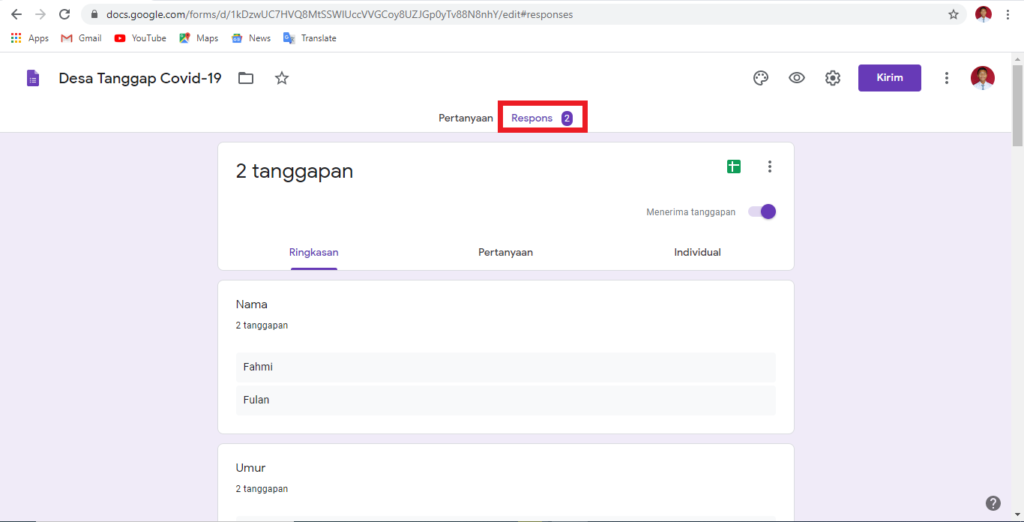
Task: Click the Umur question heading
Action: 250,468
